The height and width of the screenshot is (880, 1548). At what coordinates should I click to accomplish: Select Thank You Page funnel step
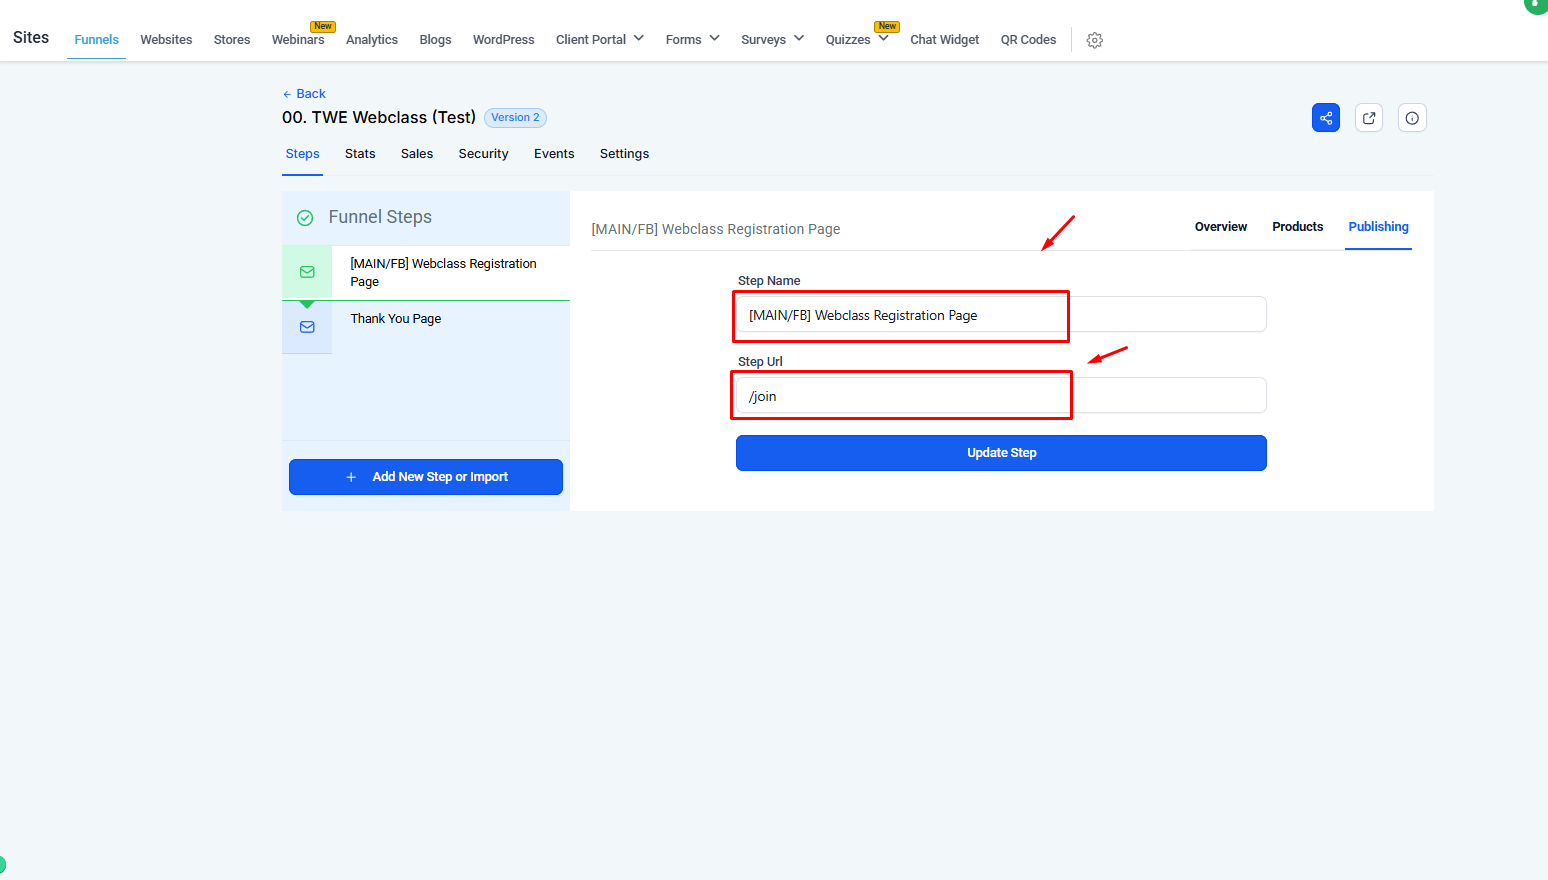pyautogui.click(x=396, y=319)
